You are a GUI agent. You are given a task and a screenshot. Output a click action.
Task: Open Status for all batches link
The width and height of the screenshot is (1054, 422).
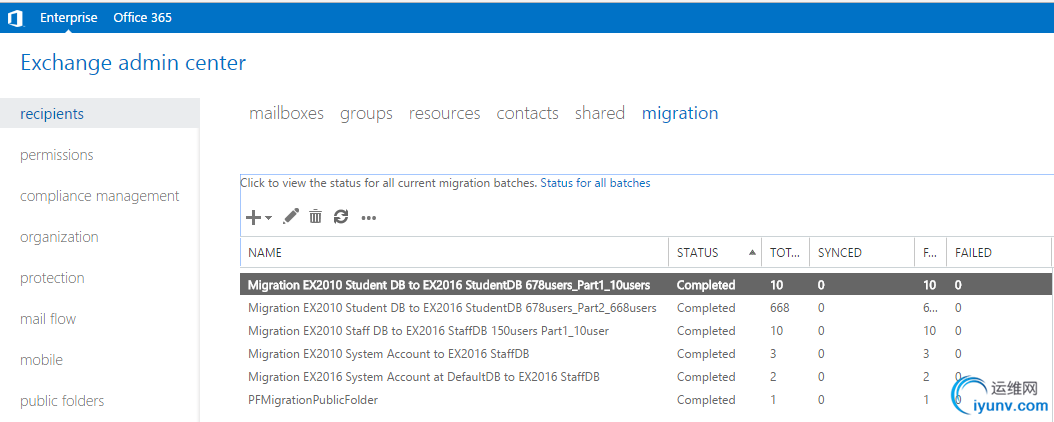pos(595,183)
